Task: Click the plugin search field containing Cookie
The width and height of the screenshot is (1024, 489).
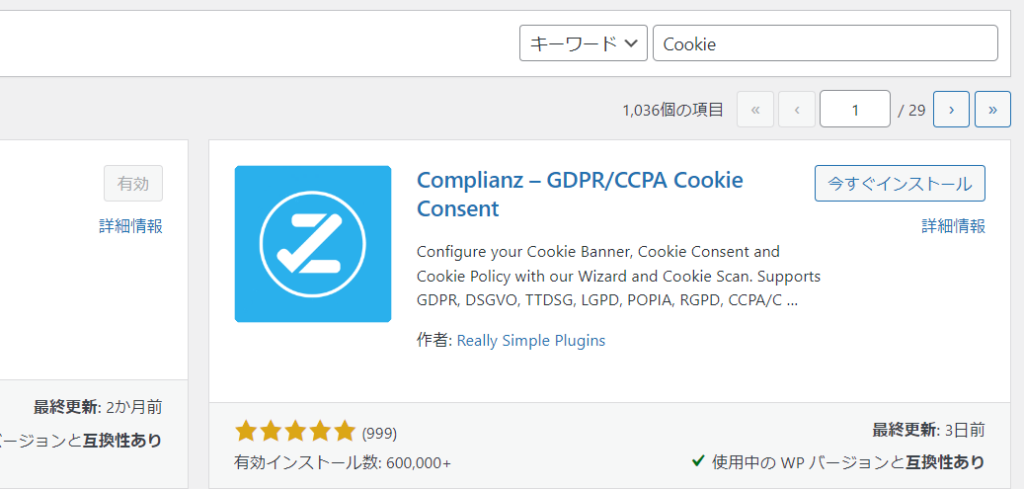Action: click(x=825, y=44)
